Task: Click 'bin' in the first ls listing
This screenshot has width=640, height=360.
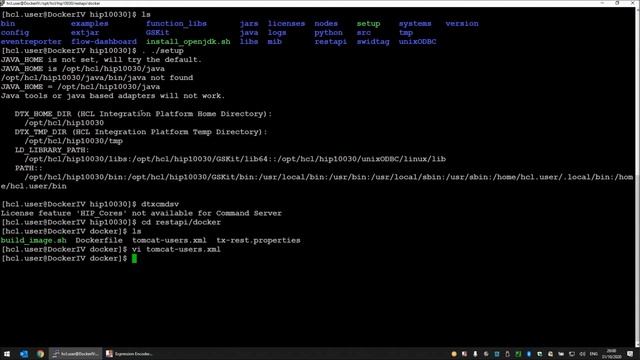Action: (x=8, y=24)
